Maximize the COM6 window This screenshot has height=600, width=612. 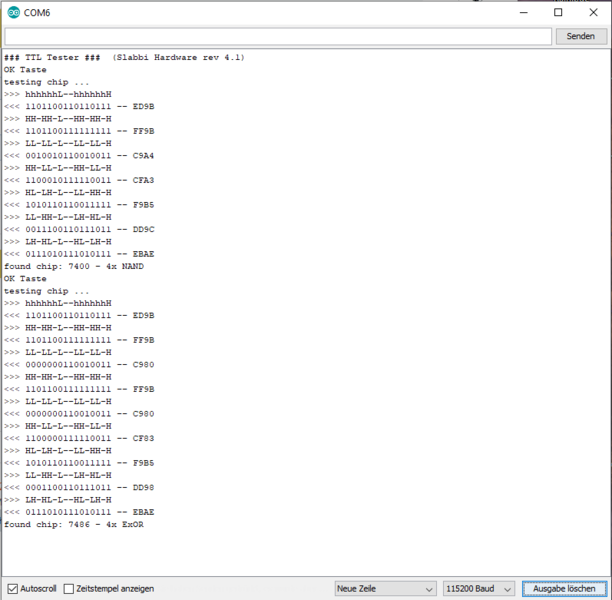click(x=558, y=12)
